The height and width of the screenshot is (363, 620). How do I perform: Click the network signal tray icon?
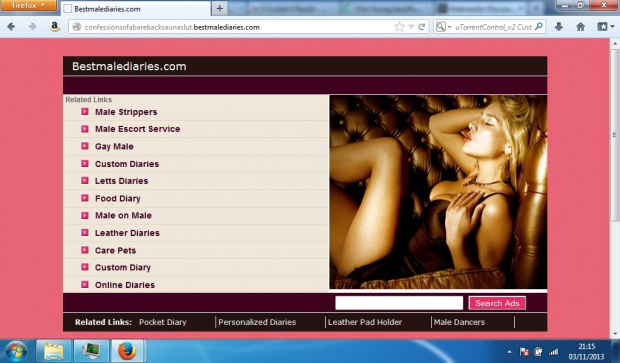point(554,352)
